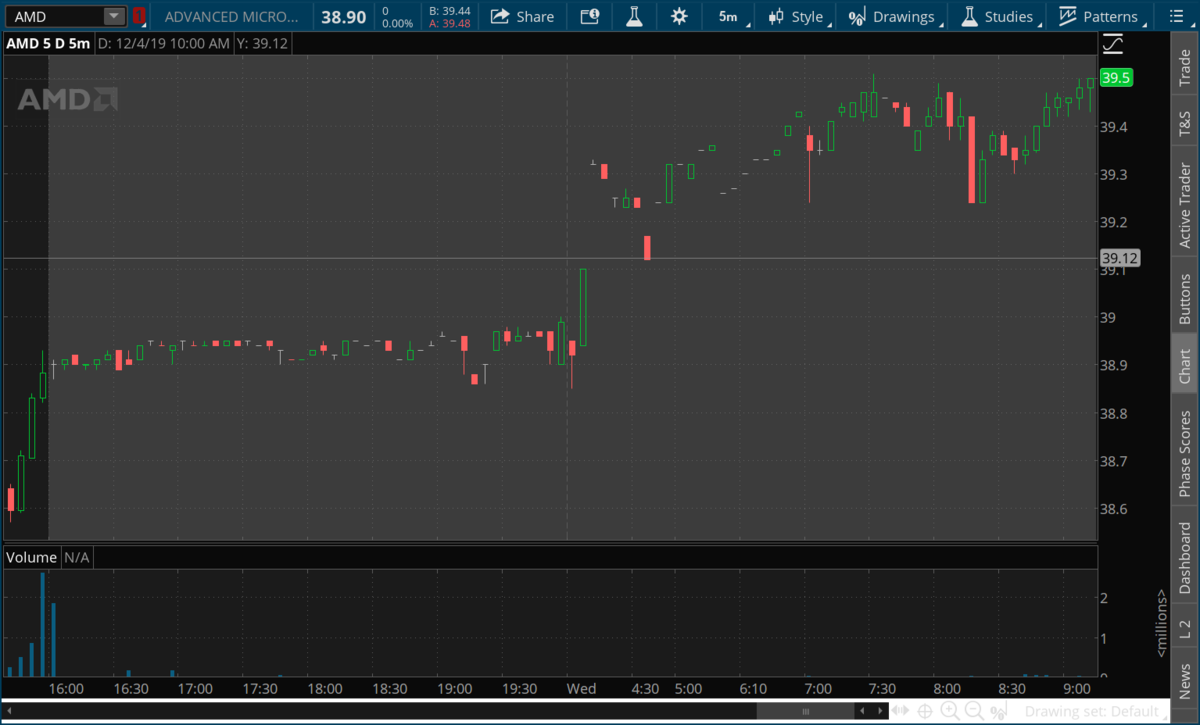Click the green 39.5 last price bubble

click(1115, 78)
